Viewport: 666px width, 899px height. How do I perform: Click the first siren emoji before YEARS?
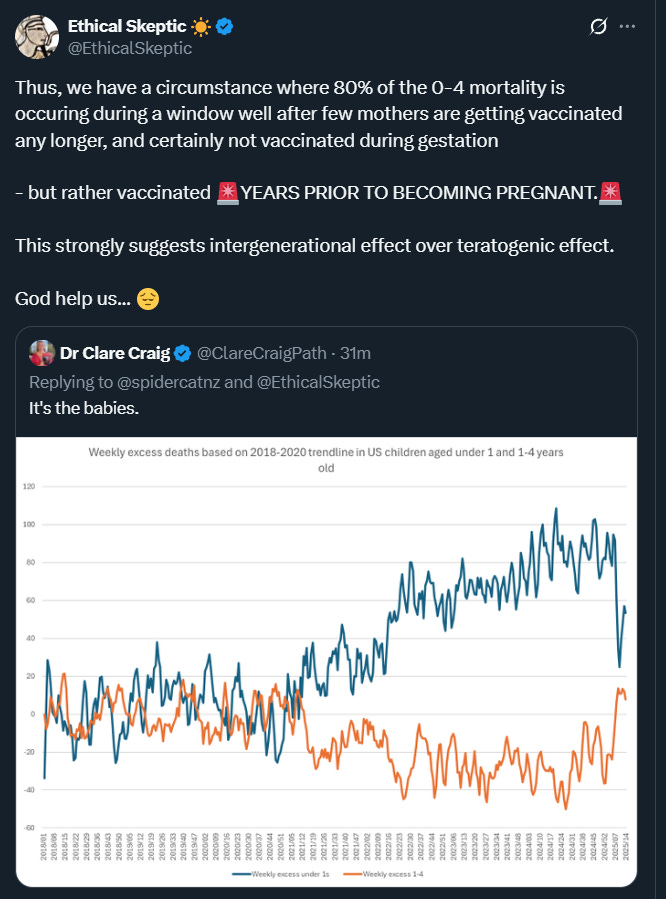[228, 193]
